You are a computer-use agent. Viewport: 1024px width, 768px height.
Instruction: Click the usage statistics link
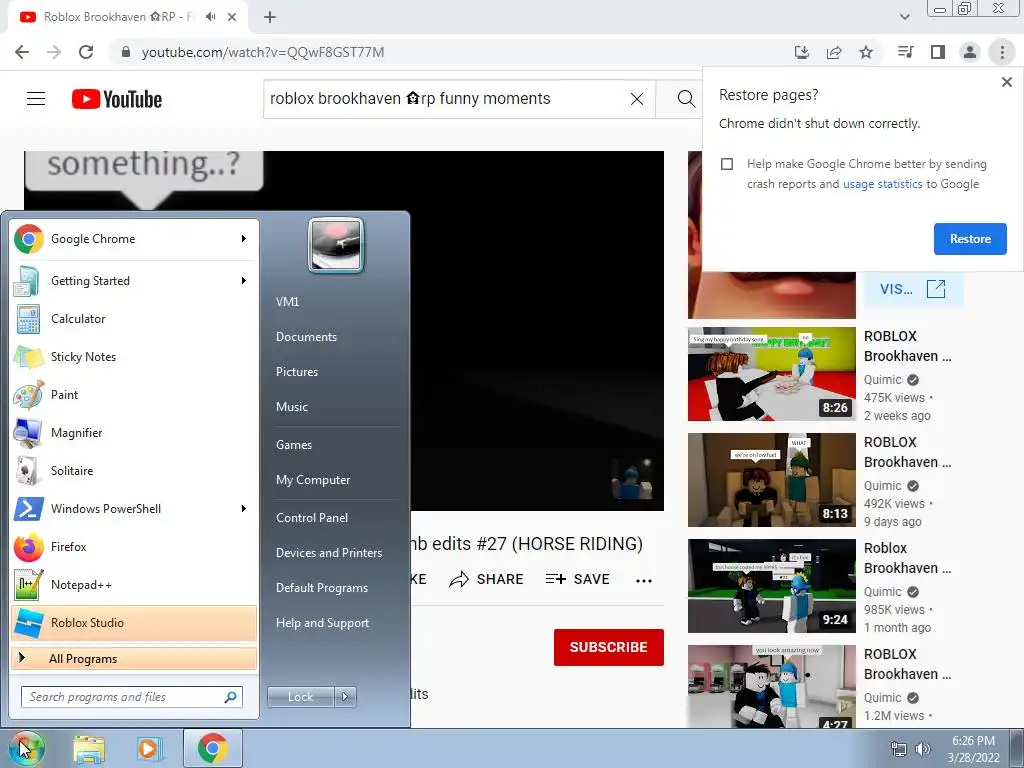pos(882,184)
